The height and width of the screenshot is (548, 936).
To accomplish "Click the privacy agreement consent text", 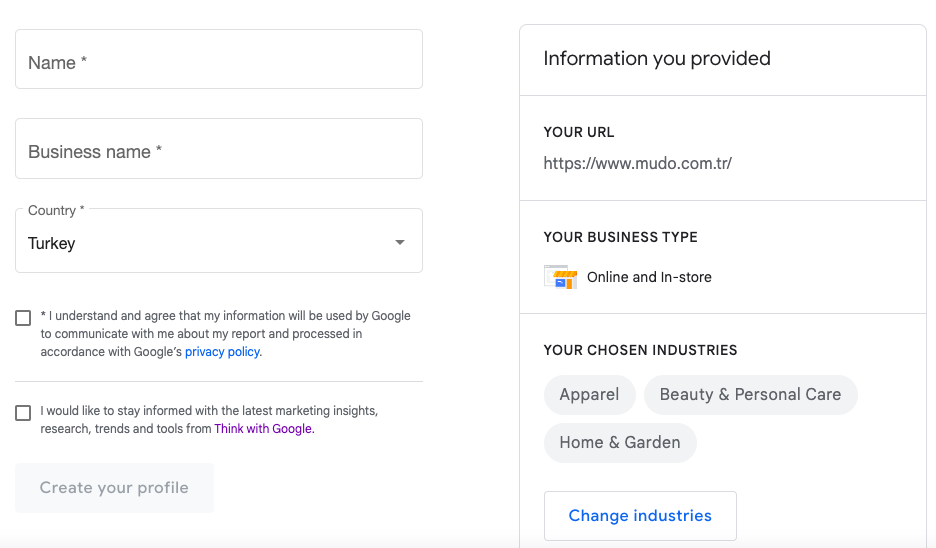I will coord(226,334).
